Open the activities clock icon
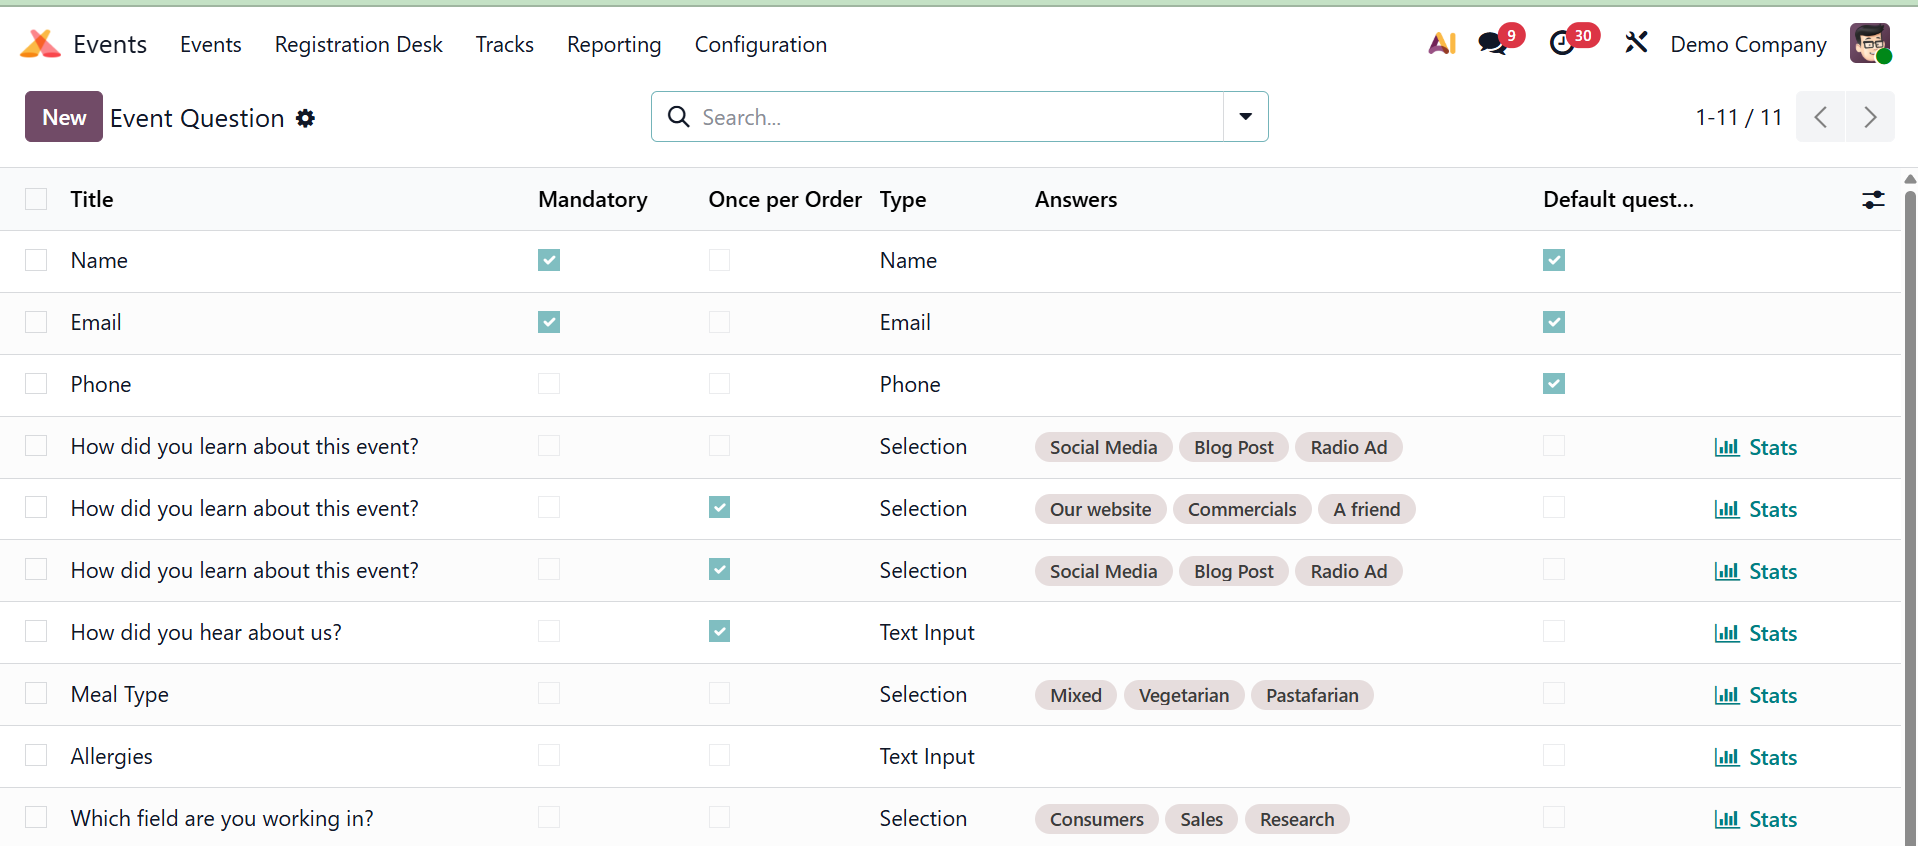Screen dimensions: 1918x846 pos(1561,44)
